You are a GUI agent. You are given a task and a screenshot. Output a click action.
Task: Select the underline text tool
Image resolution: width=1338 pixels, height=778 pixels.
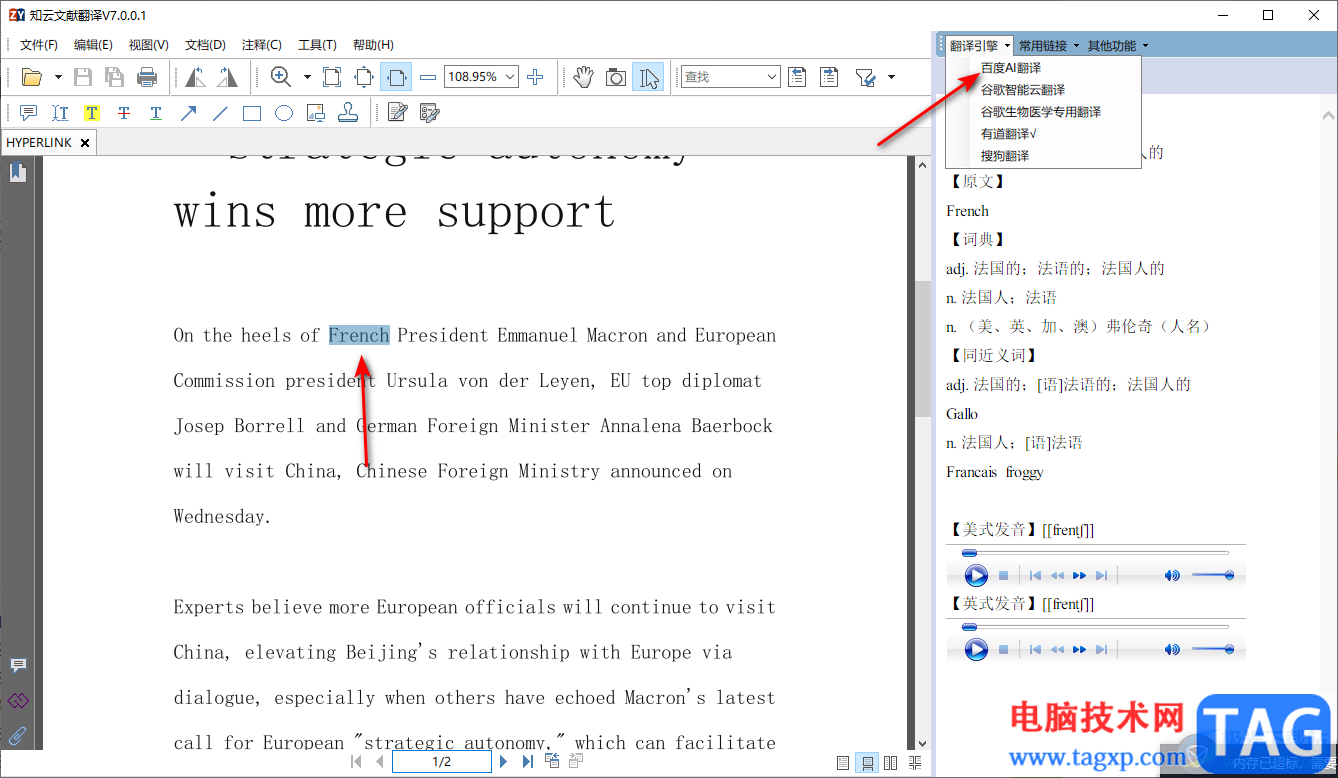[156, 113]
